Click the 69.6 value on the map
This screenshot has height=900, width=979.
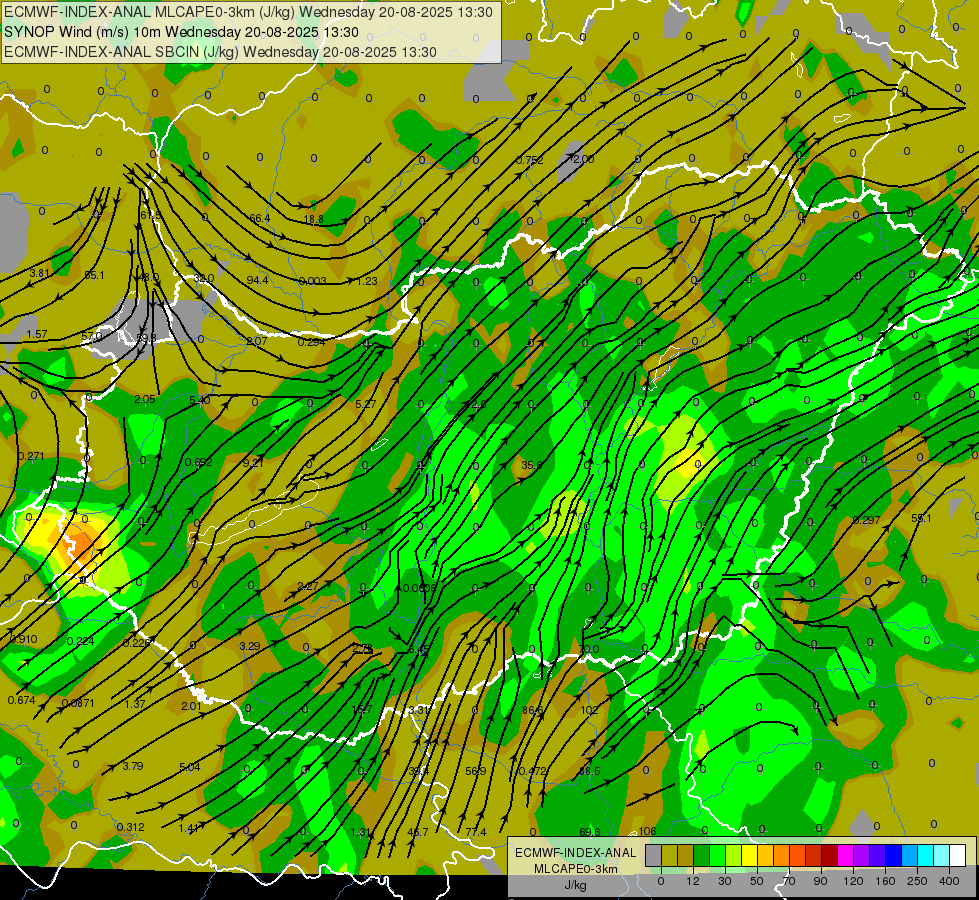(x=589, y=832)
